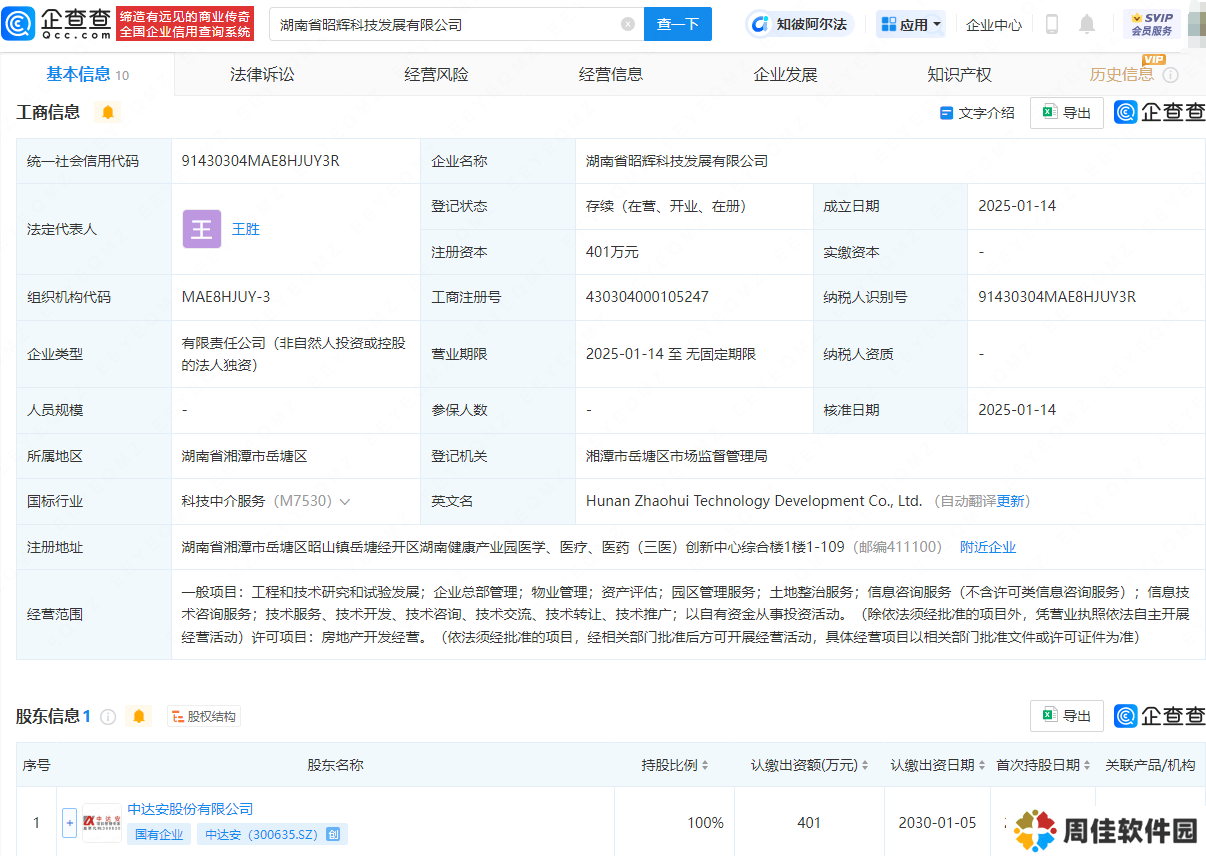The width and height of the screenshot is (1206, 856).
Task: Open the user avatar in top-right corner
Action: (x=1196, y=24)
